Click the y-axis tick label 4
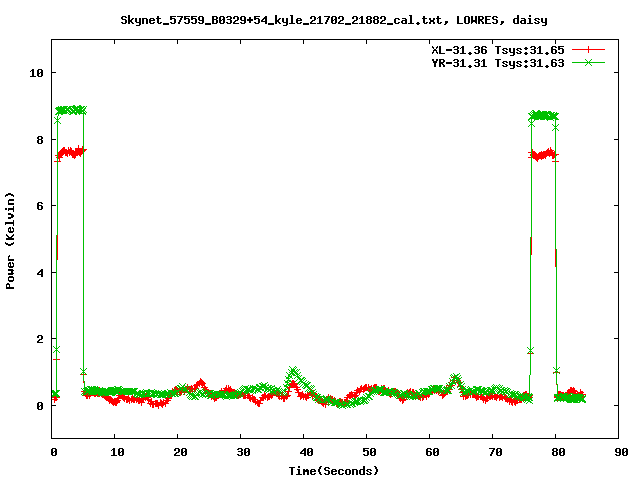The image size is (640, 480). 40,273
